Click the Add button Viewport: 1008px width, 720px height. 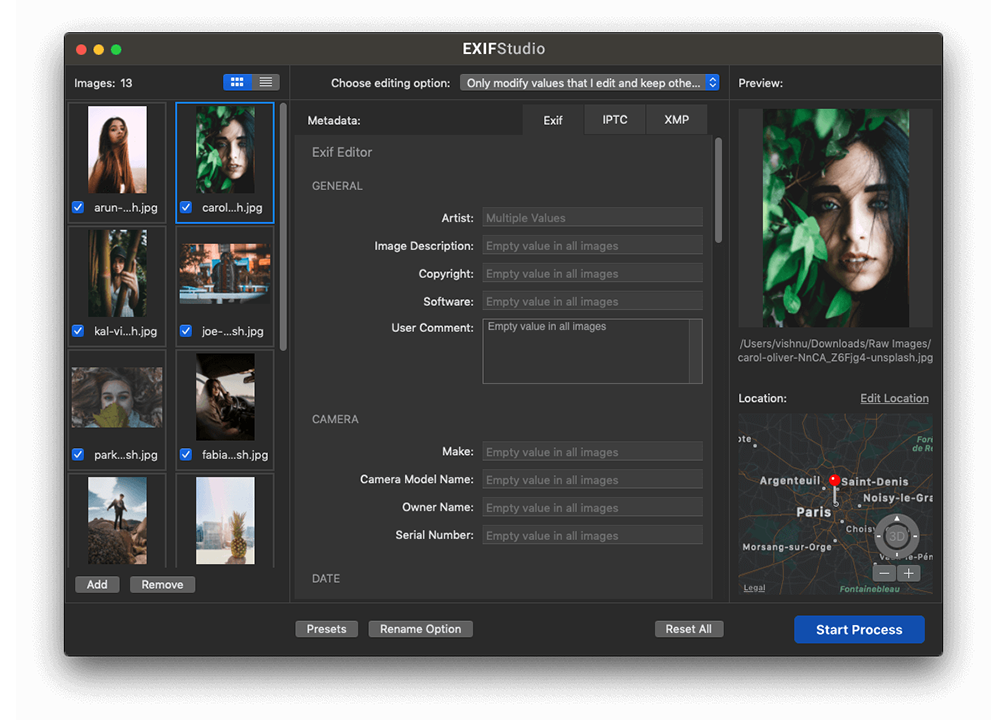click(97, 584)
